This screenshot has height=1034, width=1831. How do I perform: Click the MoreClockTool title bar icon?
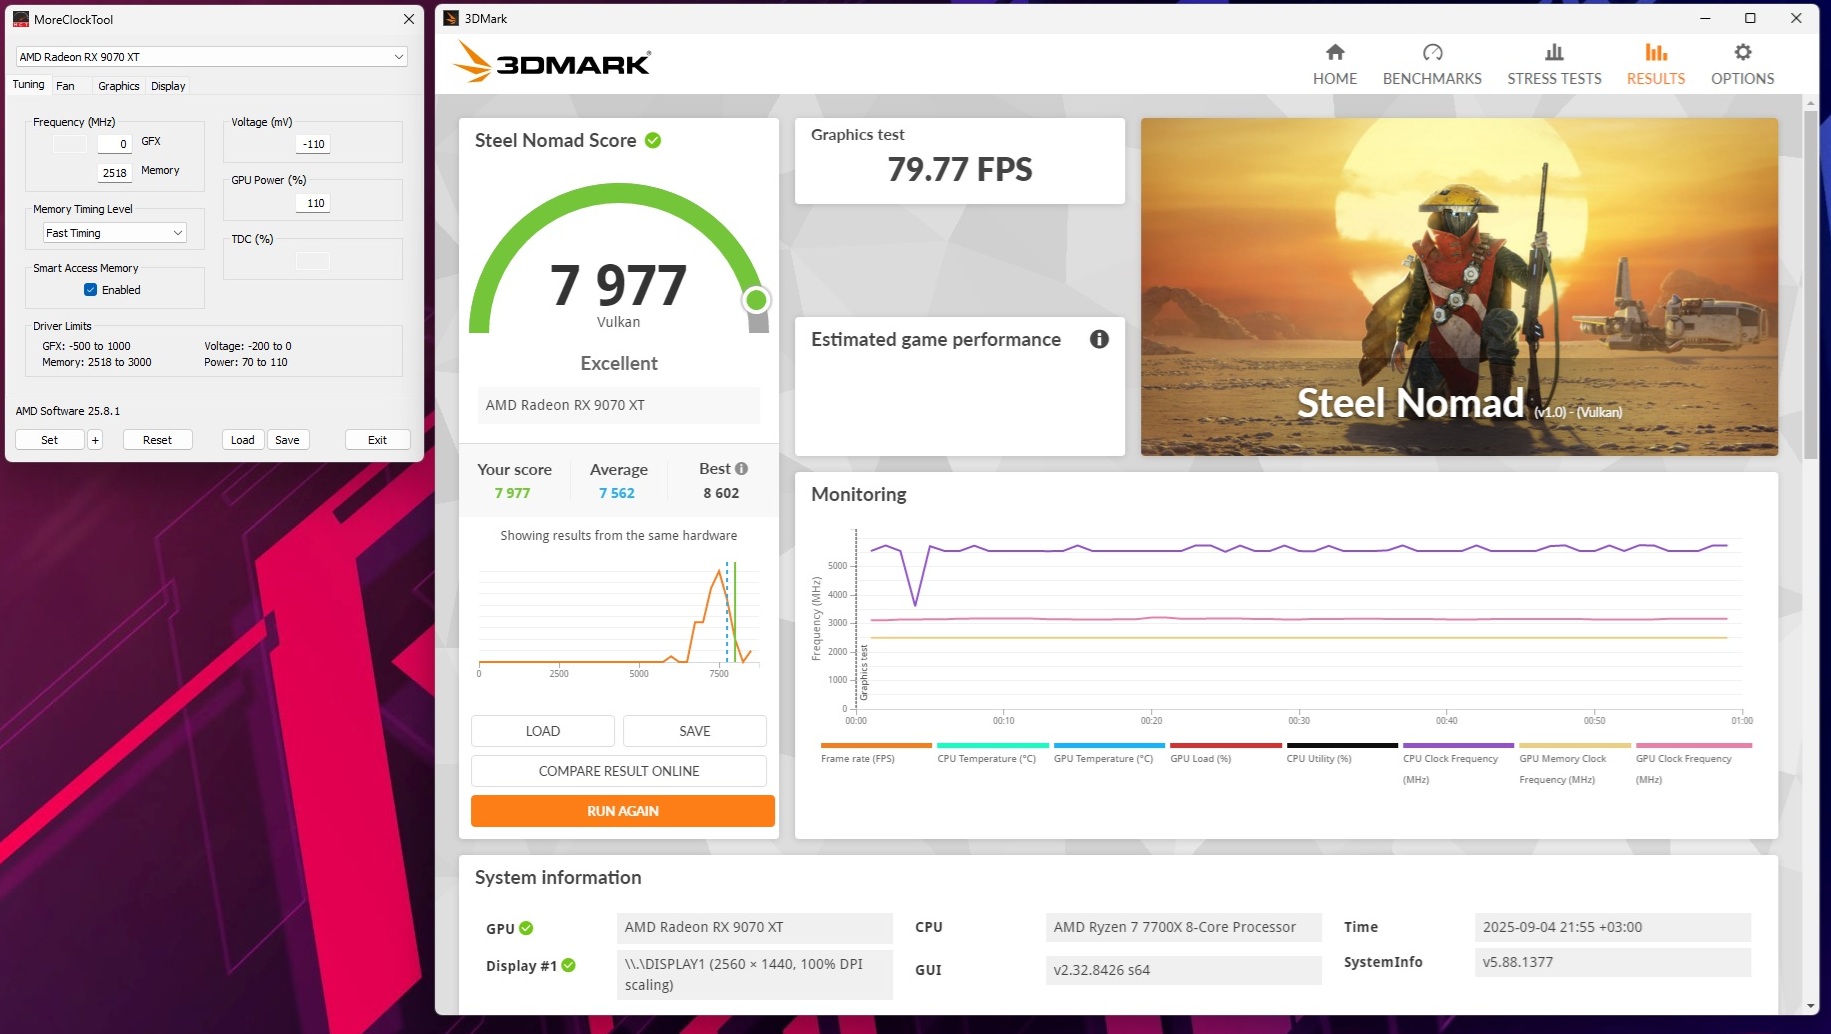(20, 19)
